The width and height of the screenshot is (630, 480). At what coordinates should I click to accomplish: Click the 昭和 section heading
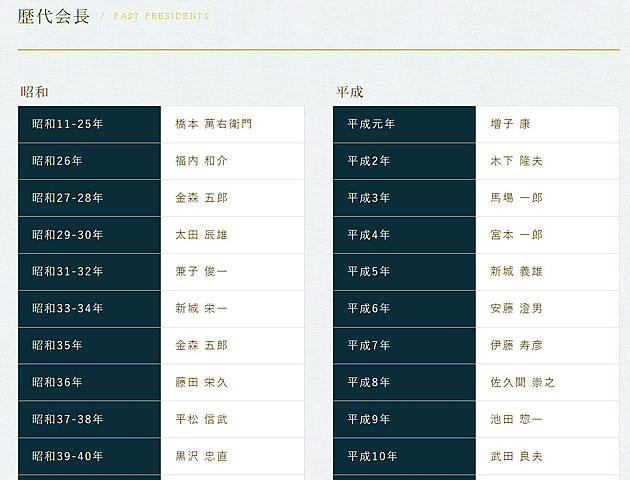(x=35, y=92)
